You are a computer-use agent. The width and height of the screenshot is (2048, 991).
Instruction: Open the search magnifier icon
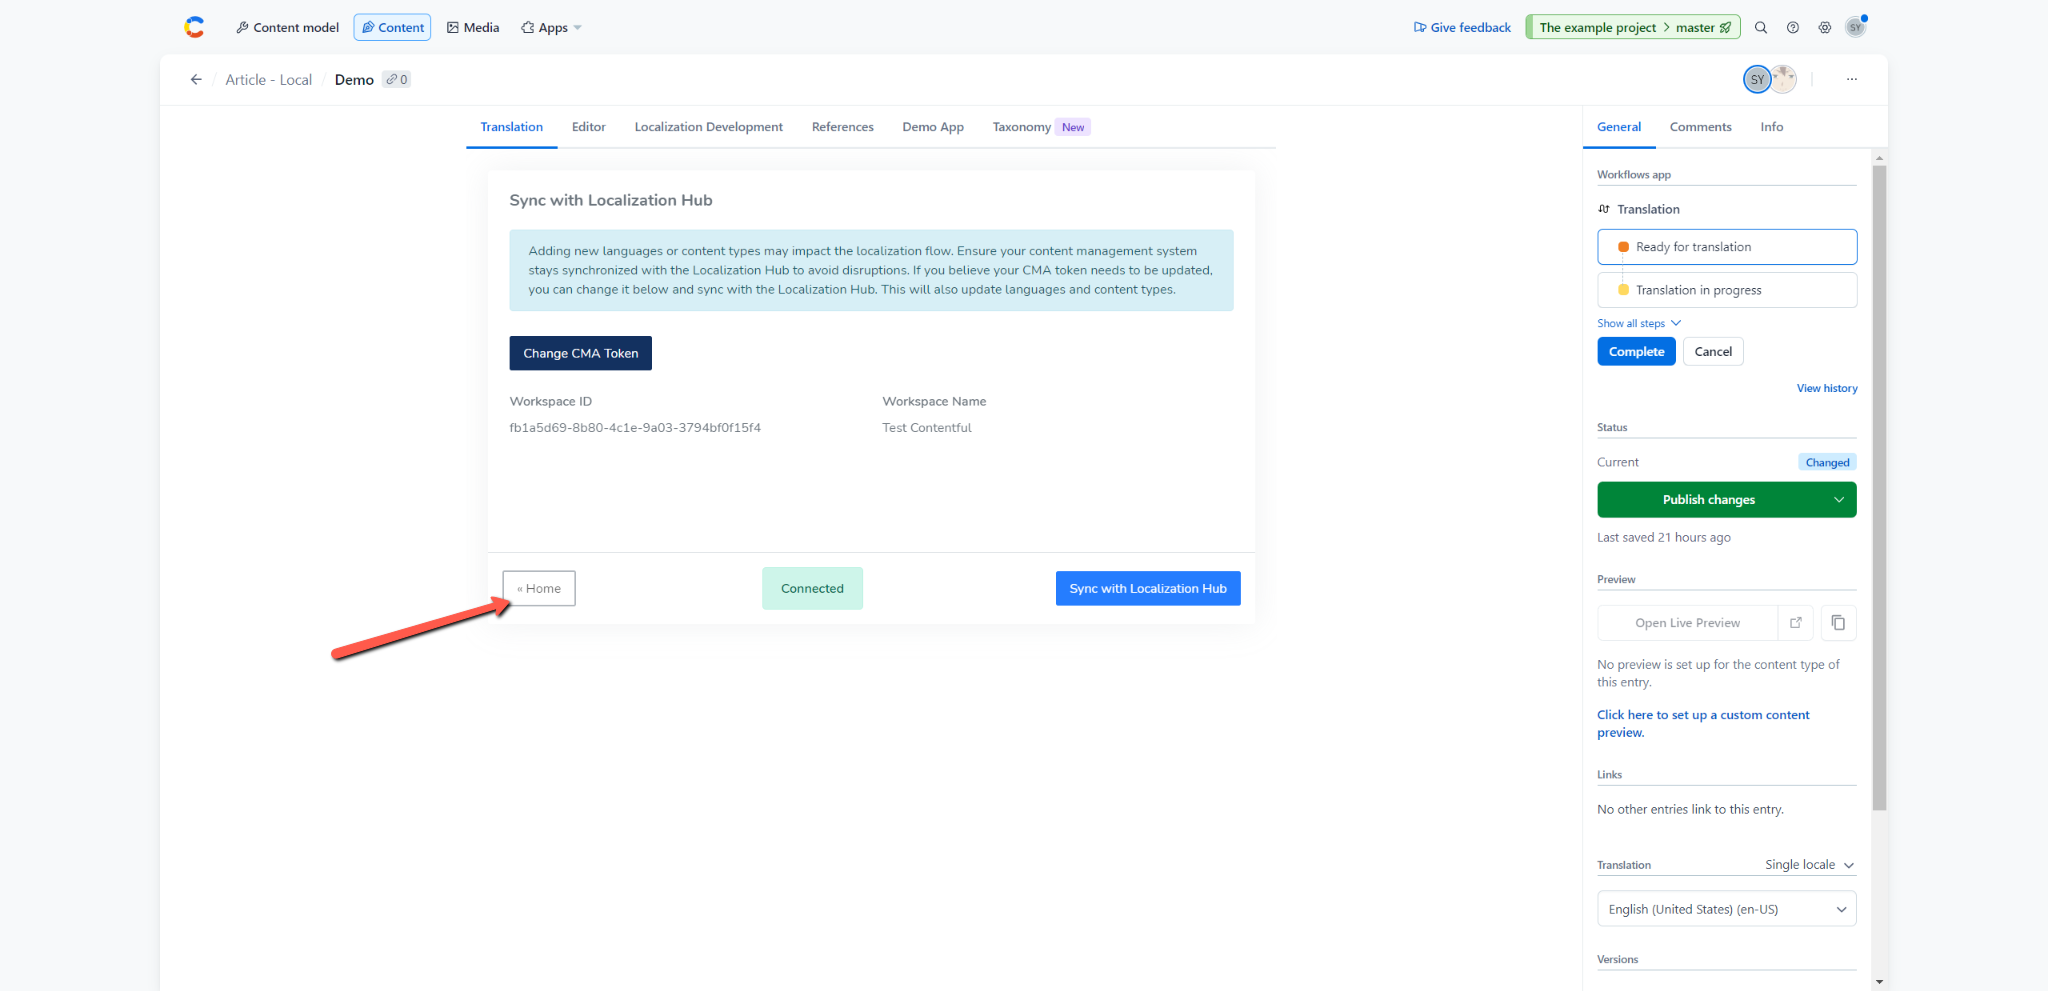pyautogui.click(x=1761, y=27)
